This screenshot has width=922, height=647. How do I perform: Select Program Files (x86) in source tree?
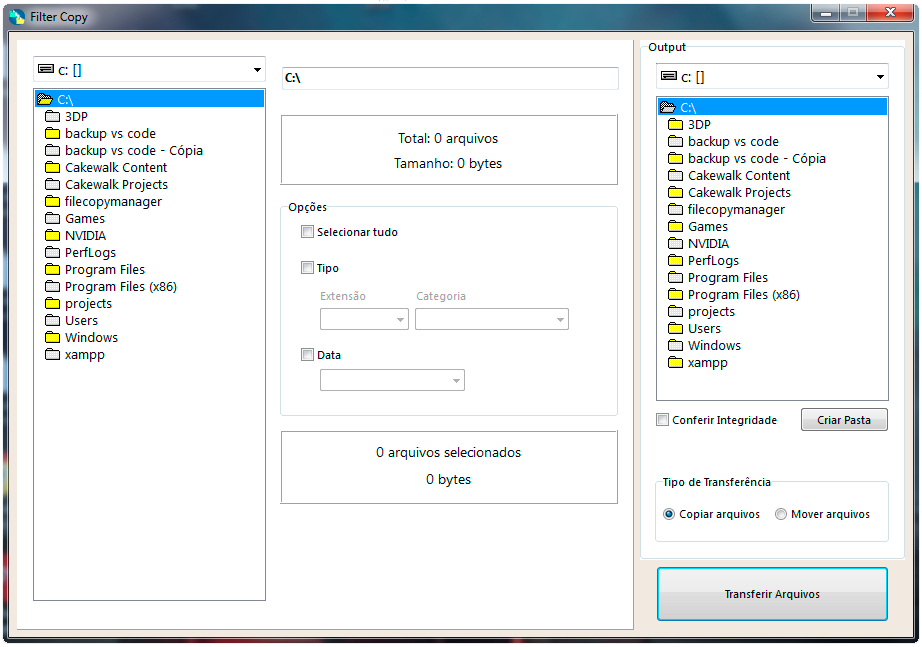coord(121,286)
